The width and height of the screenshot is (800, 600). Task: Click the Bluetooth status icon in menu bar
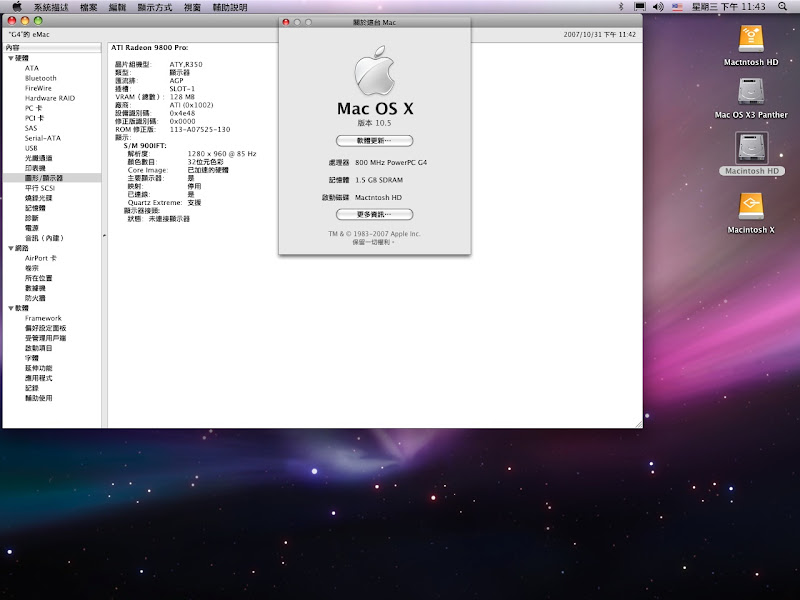pos(621,7)
